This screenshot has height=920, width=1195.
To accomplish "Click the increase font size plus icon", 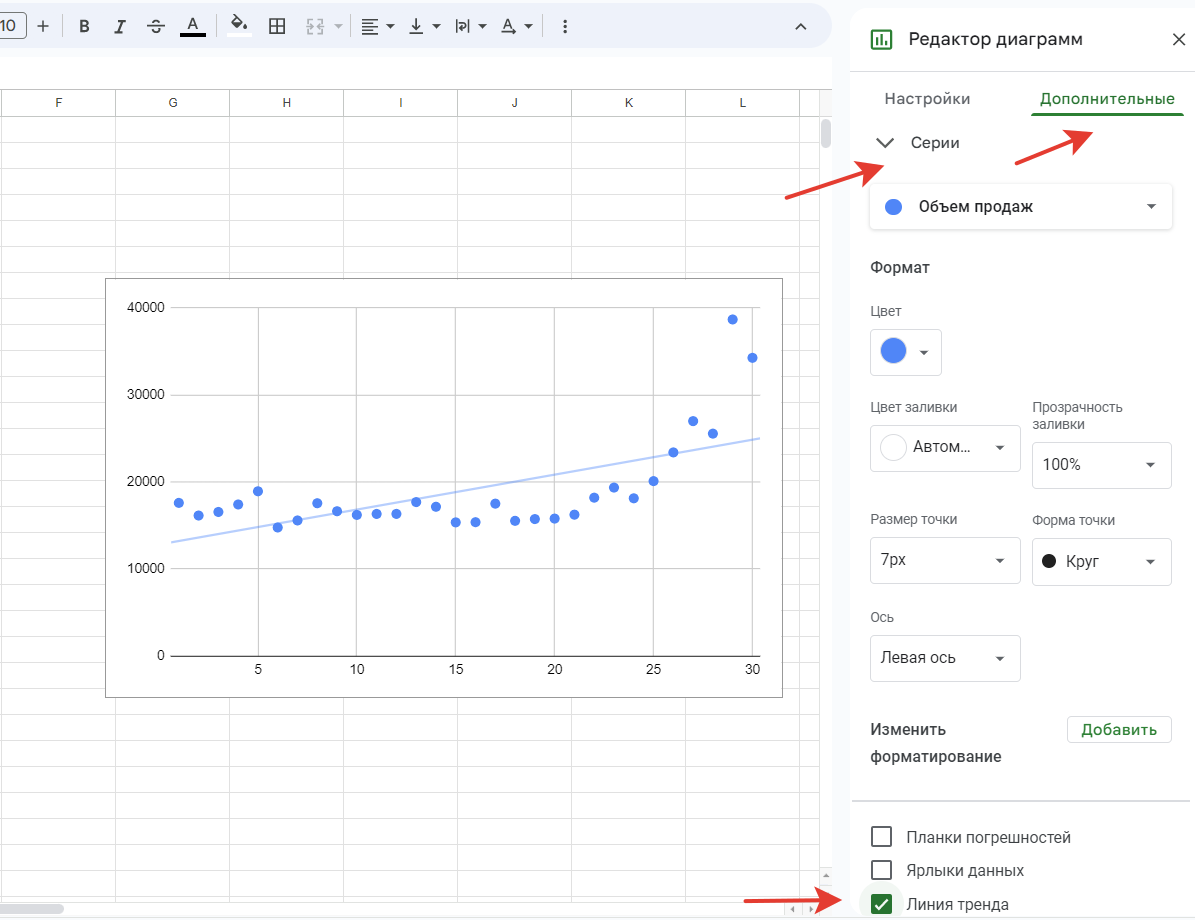I will coord(43,26).
